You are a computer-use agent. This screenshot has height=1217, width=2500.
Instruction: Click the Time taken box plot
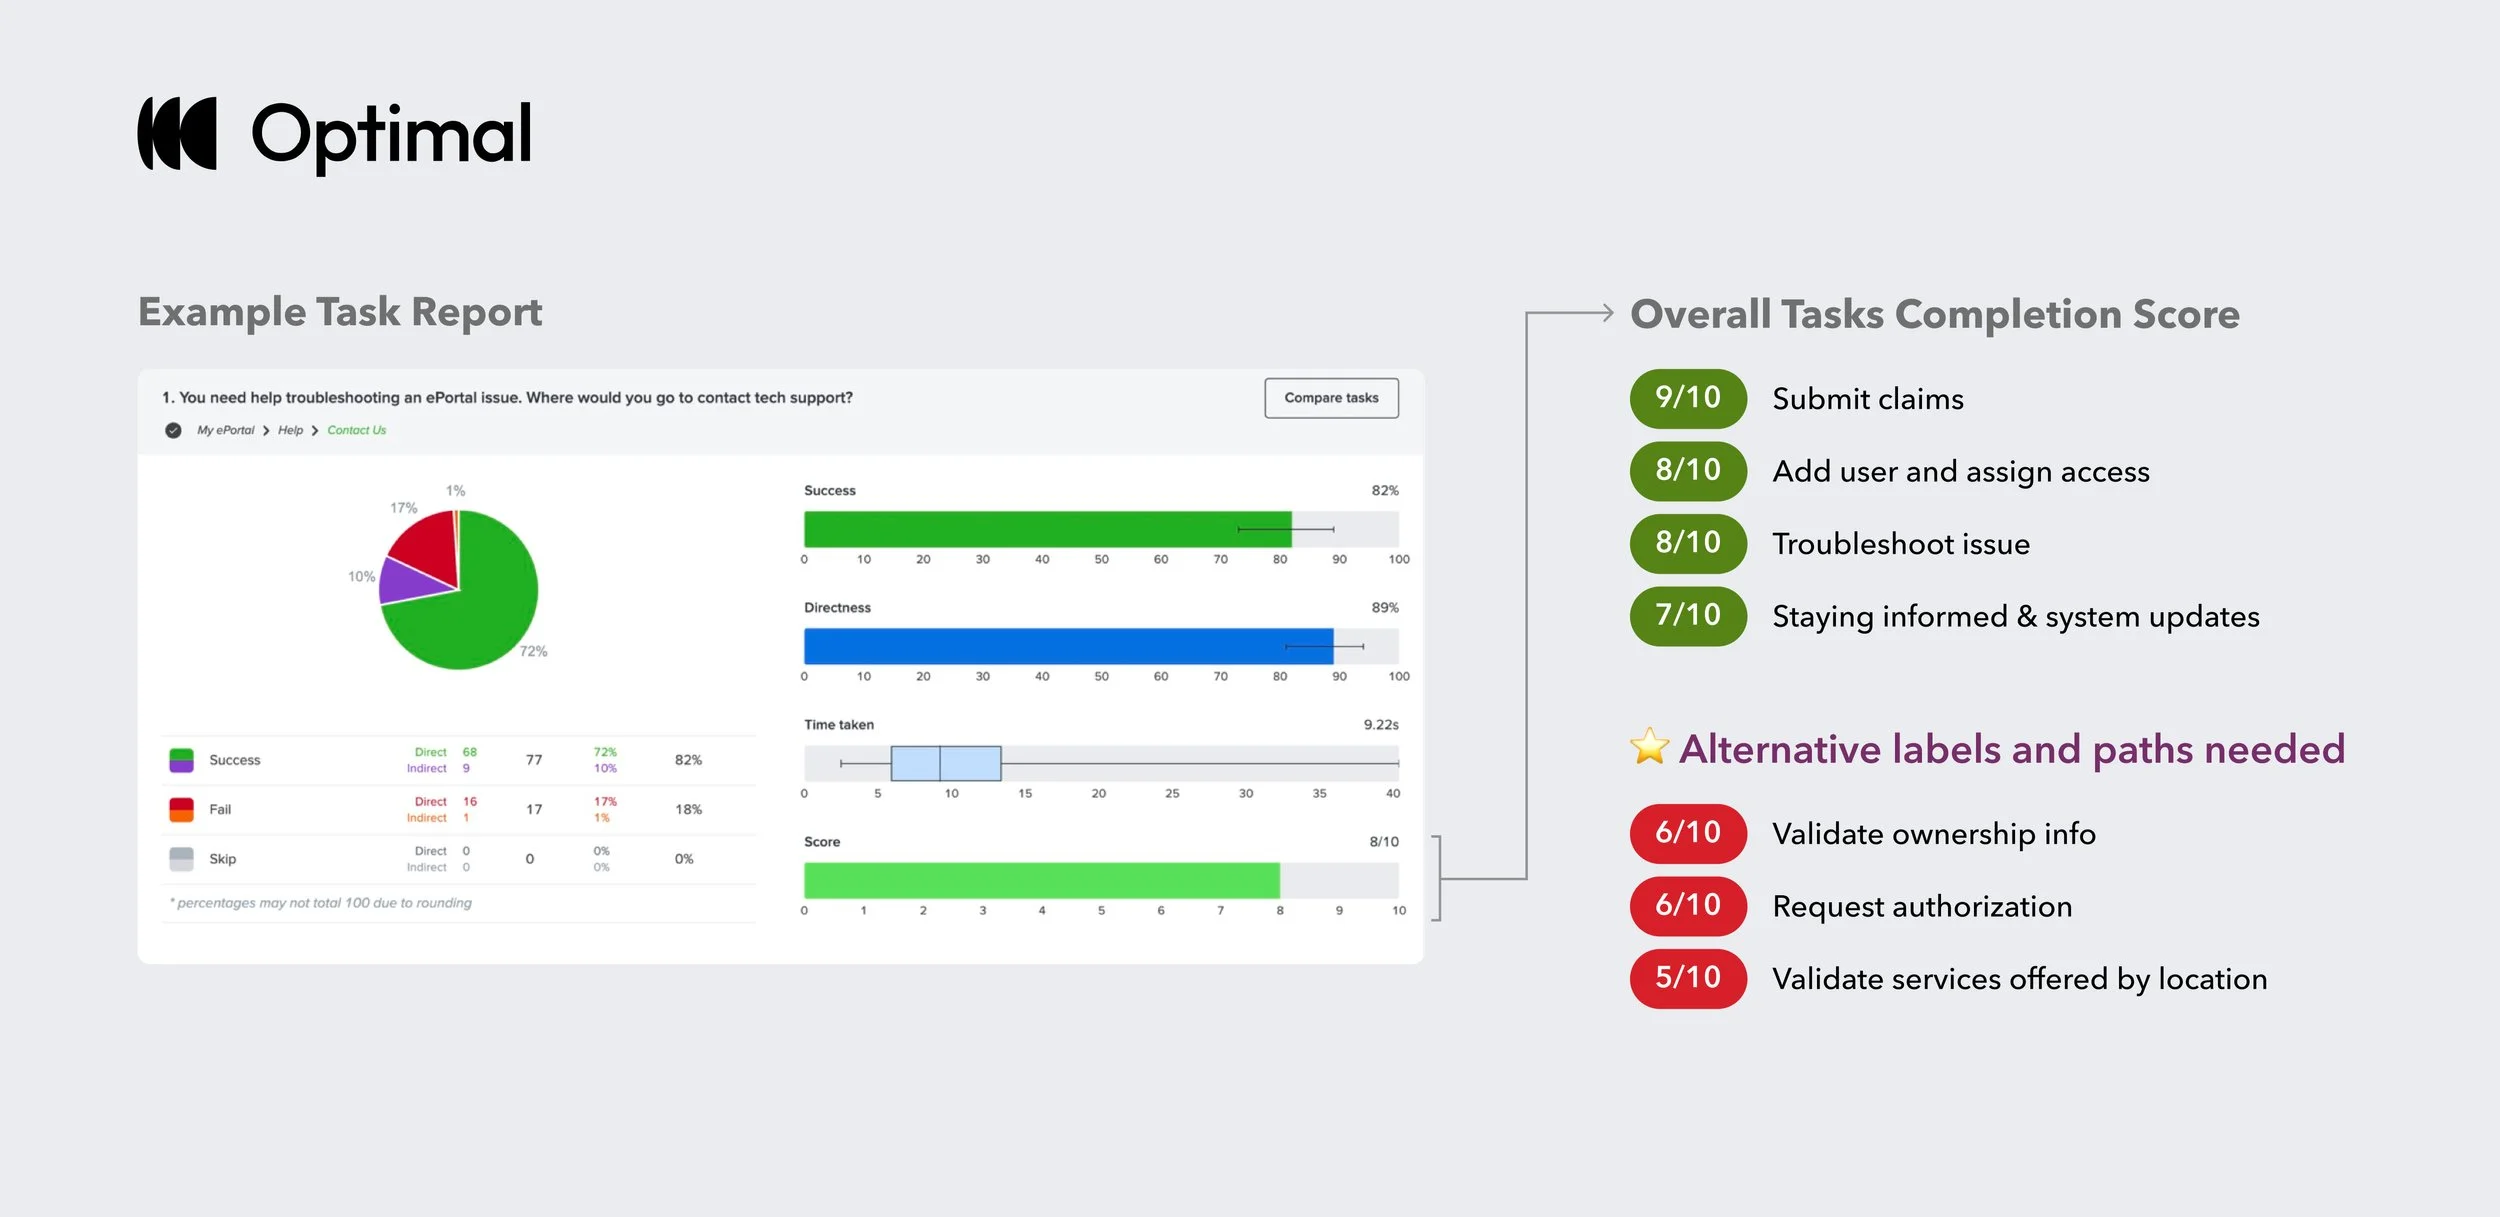(x=945, y=763)
